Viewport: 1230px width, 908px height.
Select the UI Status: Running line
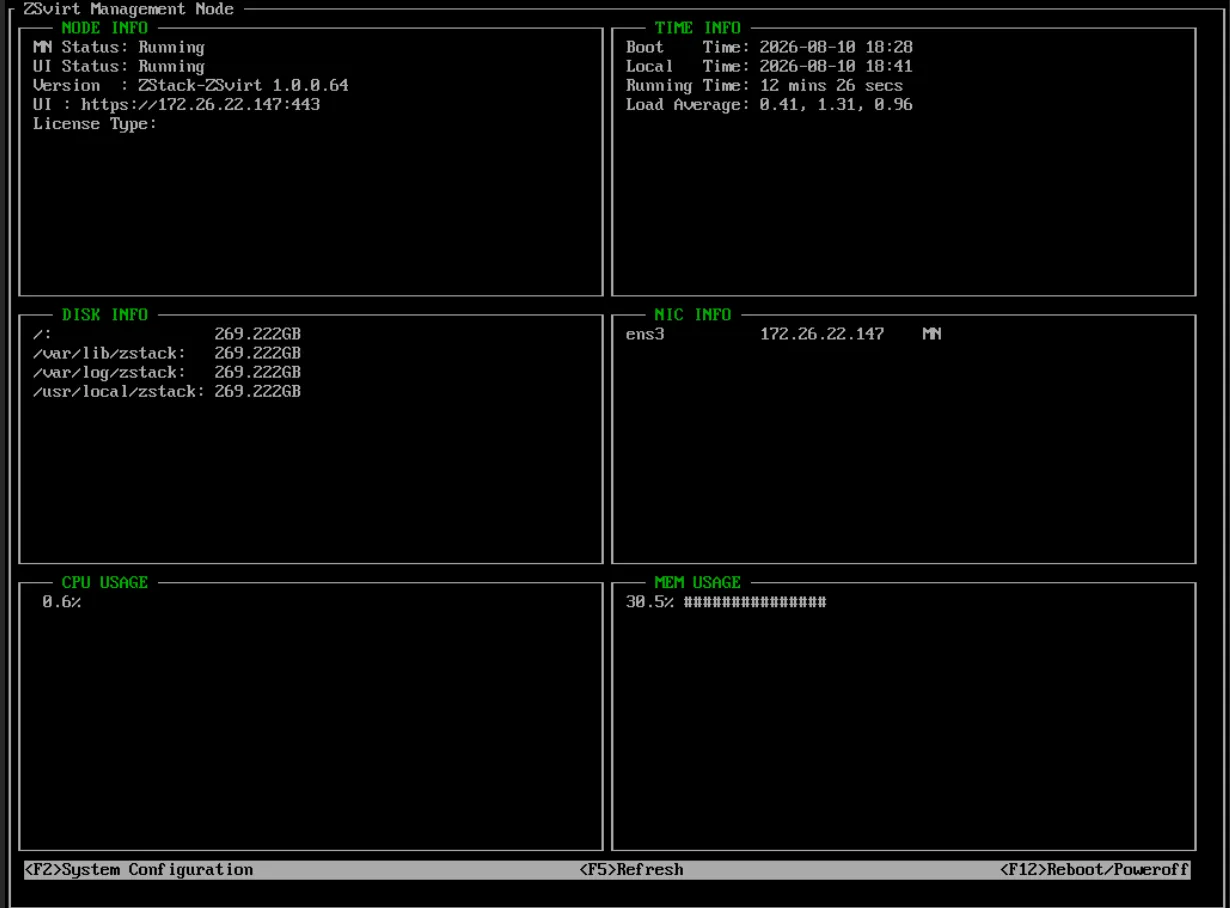click(118, 66)
